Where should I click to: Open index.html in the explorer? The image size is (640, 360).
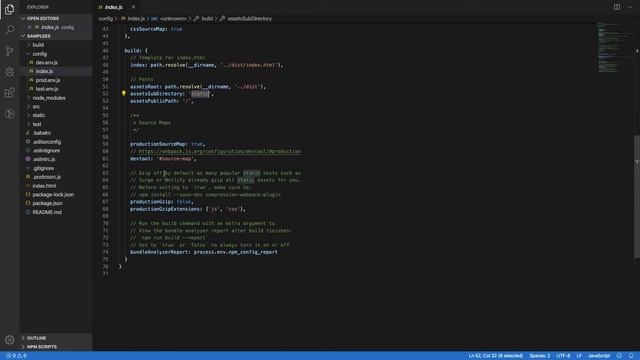(44, 186)
